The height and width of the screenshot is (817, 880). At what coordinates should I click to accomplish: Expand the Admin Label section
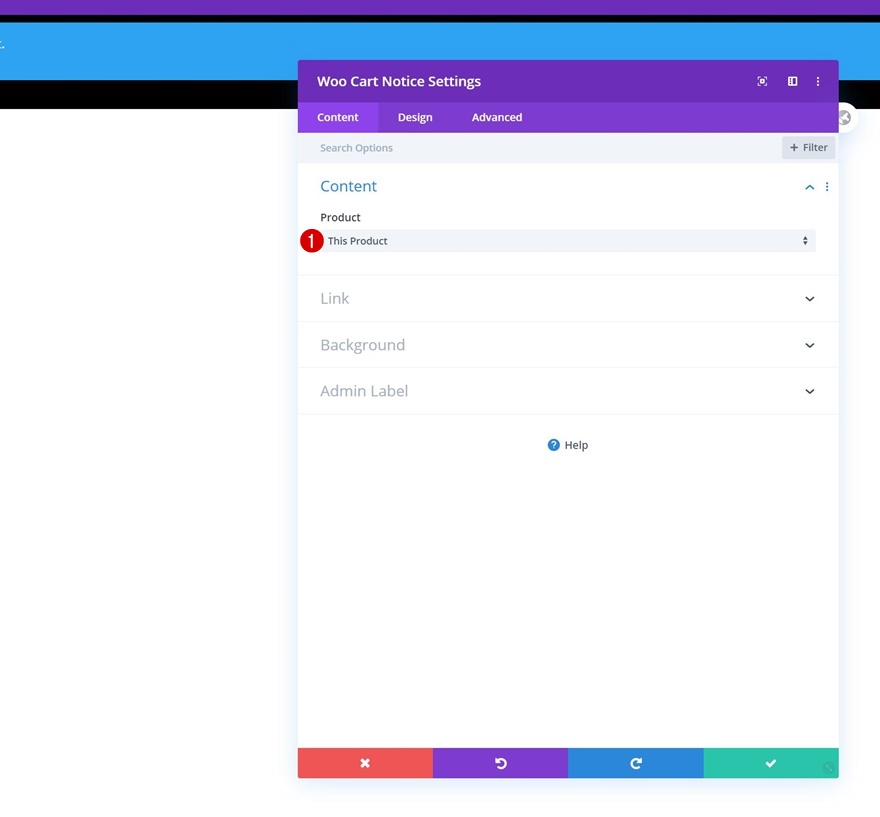[x=568, y=391]
